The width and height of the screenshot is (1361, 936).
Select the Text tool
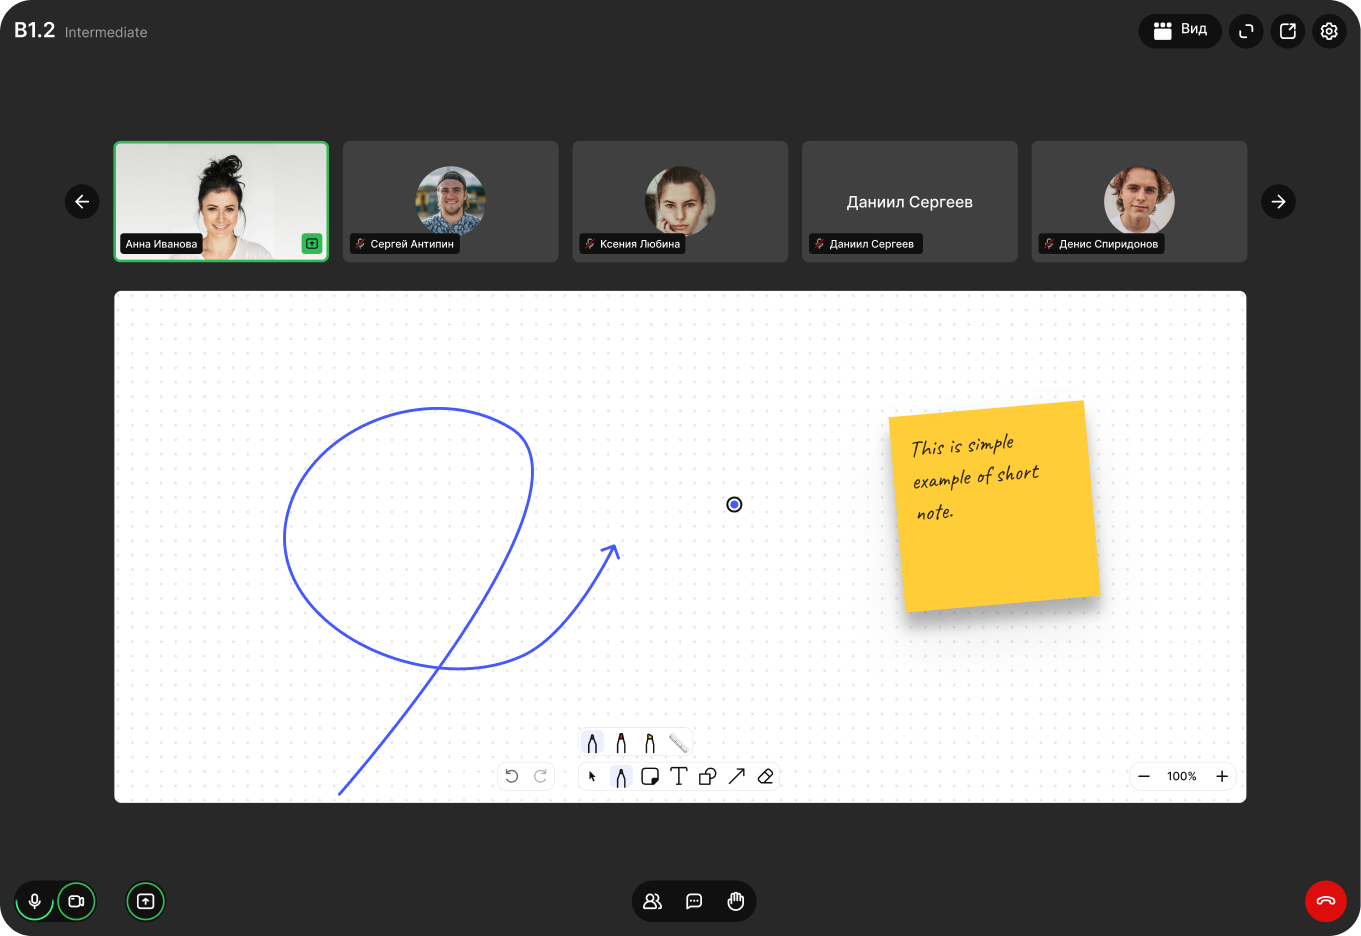(679, 776)
